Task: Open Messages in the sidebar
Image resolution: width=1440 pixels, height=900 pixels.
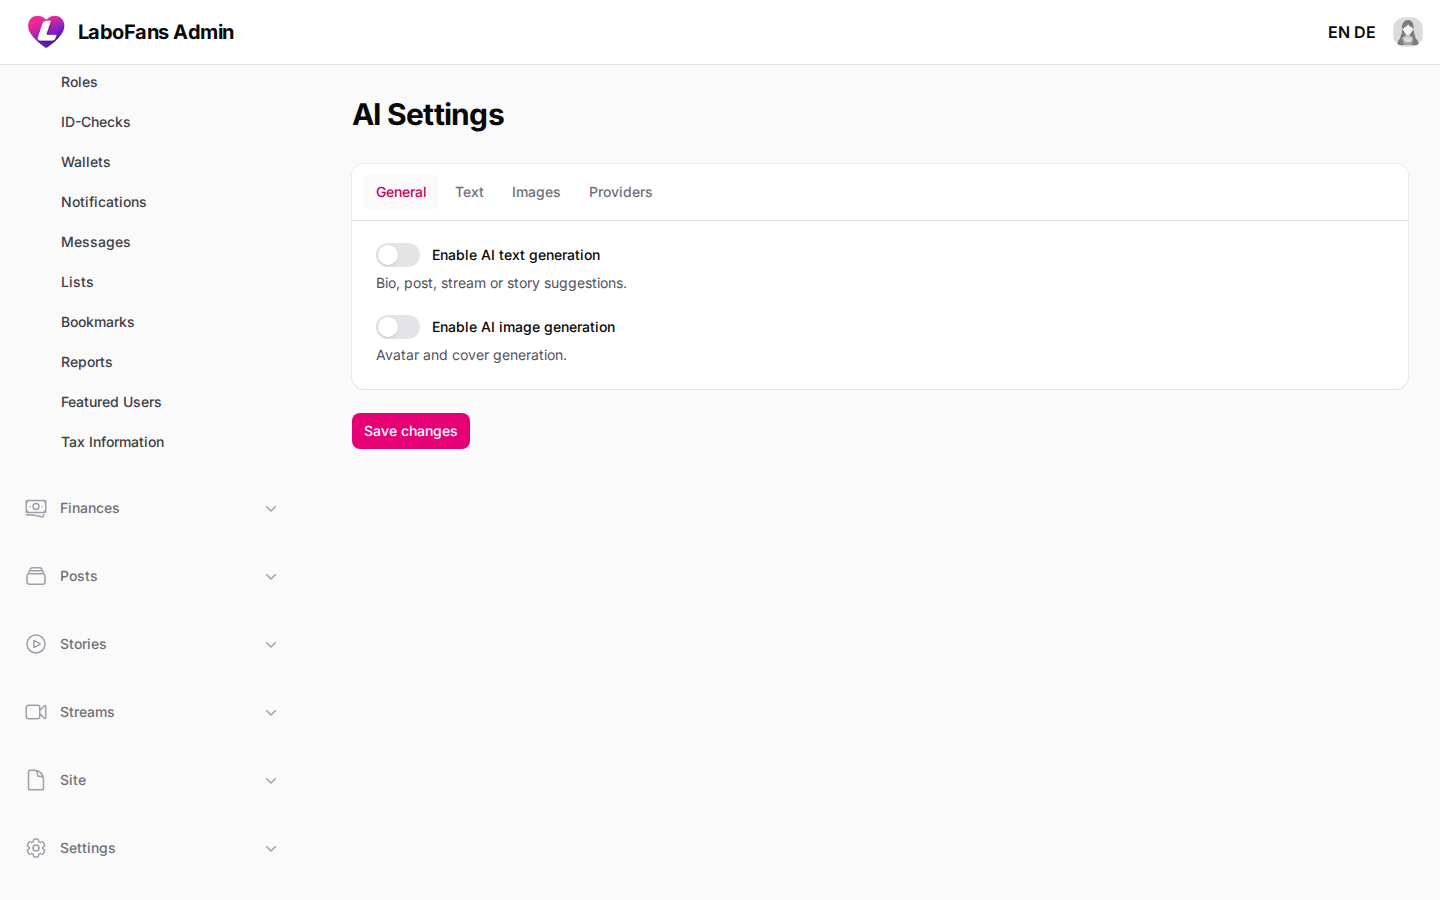Action: (x=96, y=242)
